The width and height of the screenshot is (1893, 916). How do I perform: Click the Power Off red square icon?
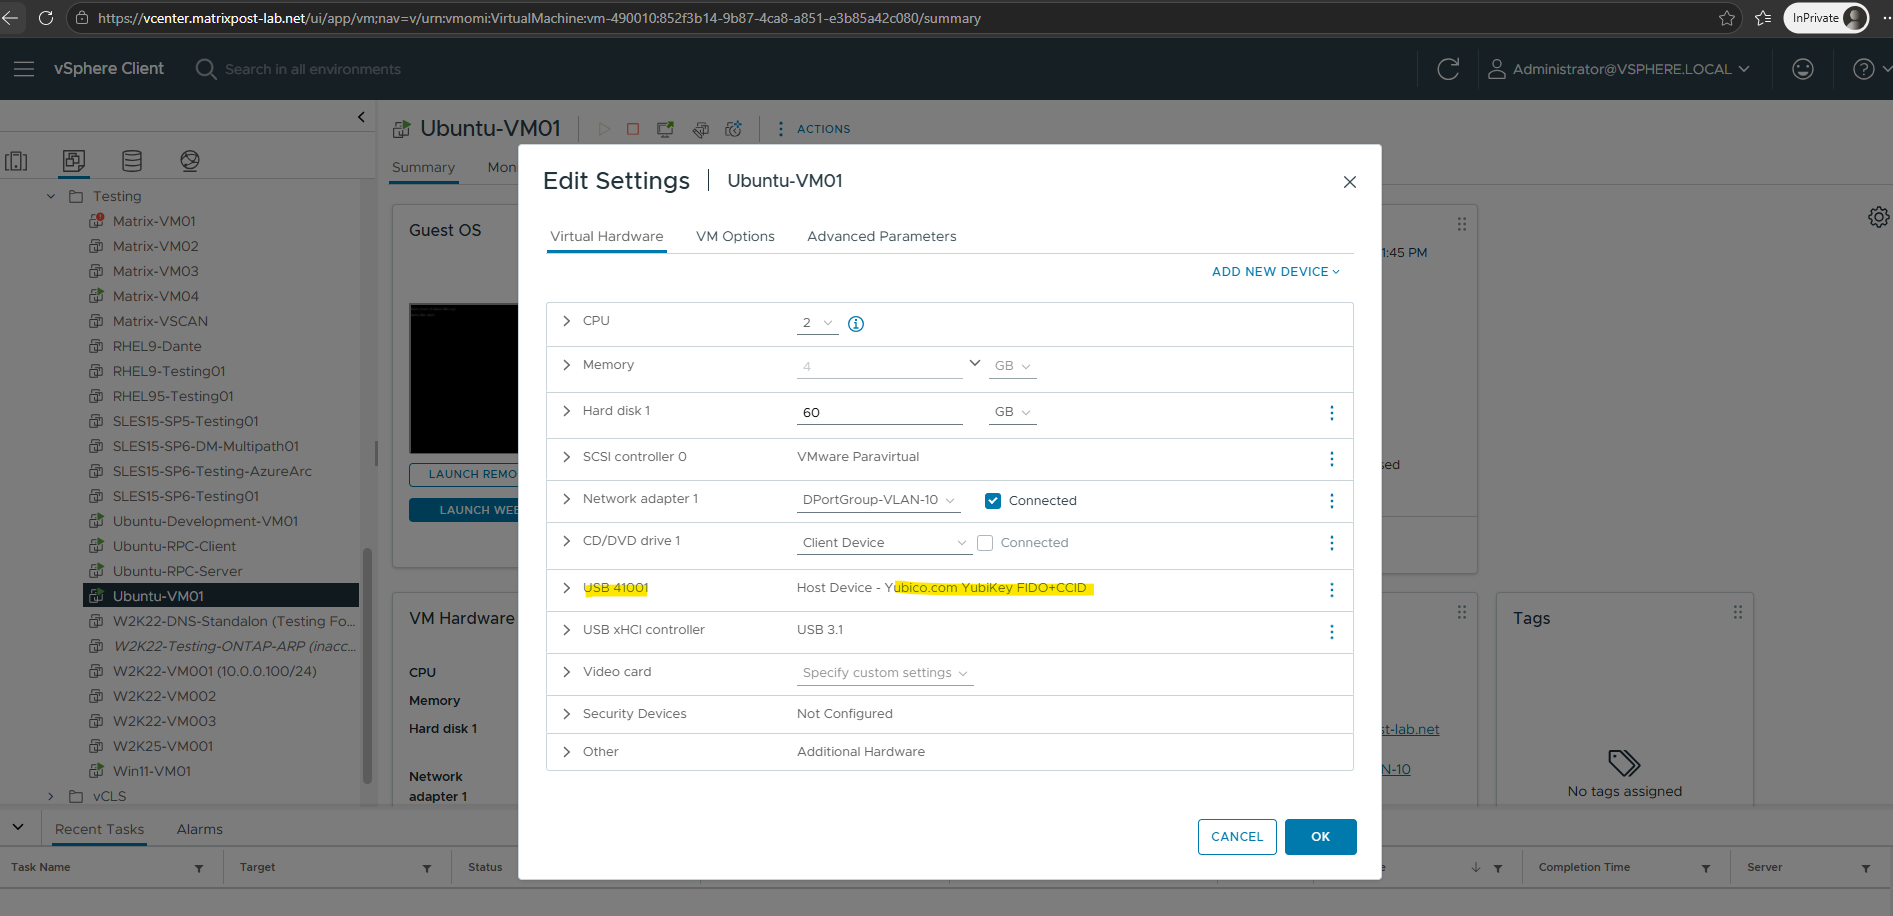[633, 129]
